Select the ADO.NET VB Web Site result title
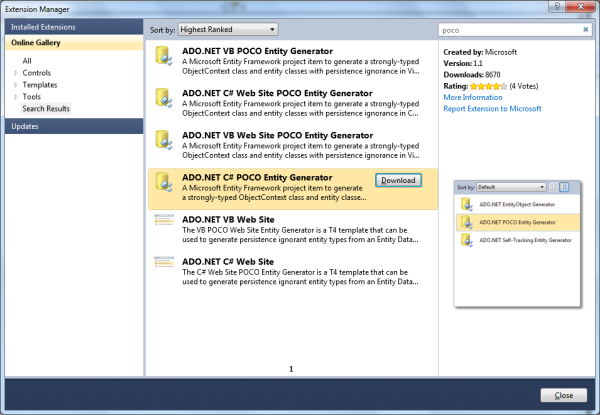The image size is (600, 415). tap(228, 219)
